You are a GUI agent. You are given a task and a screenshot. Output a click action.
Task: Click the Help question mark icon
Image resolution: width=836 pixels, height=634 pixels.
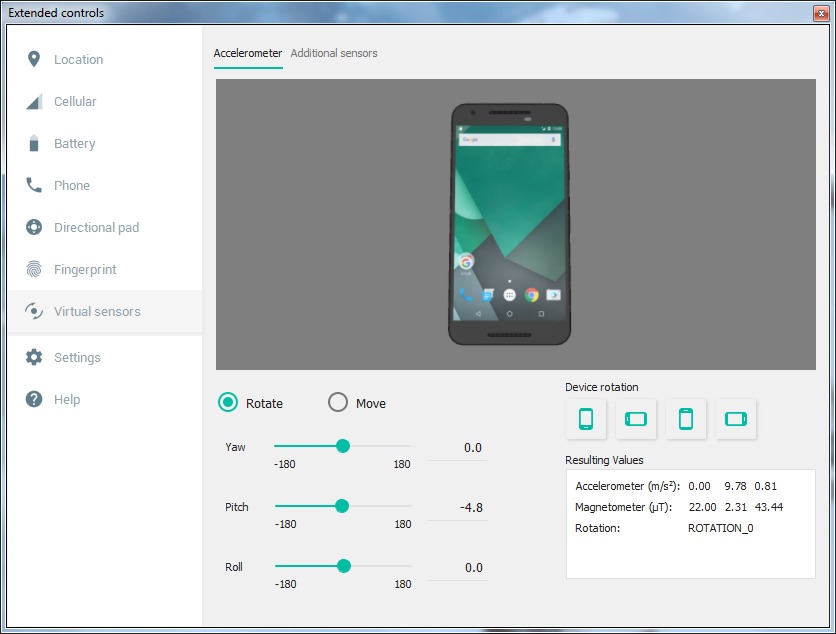click(34, 400)
